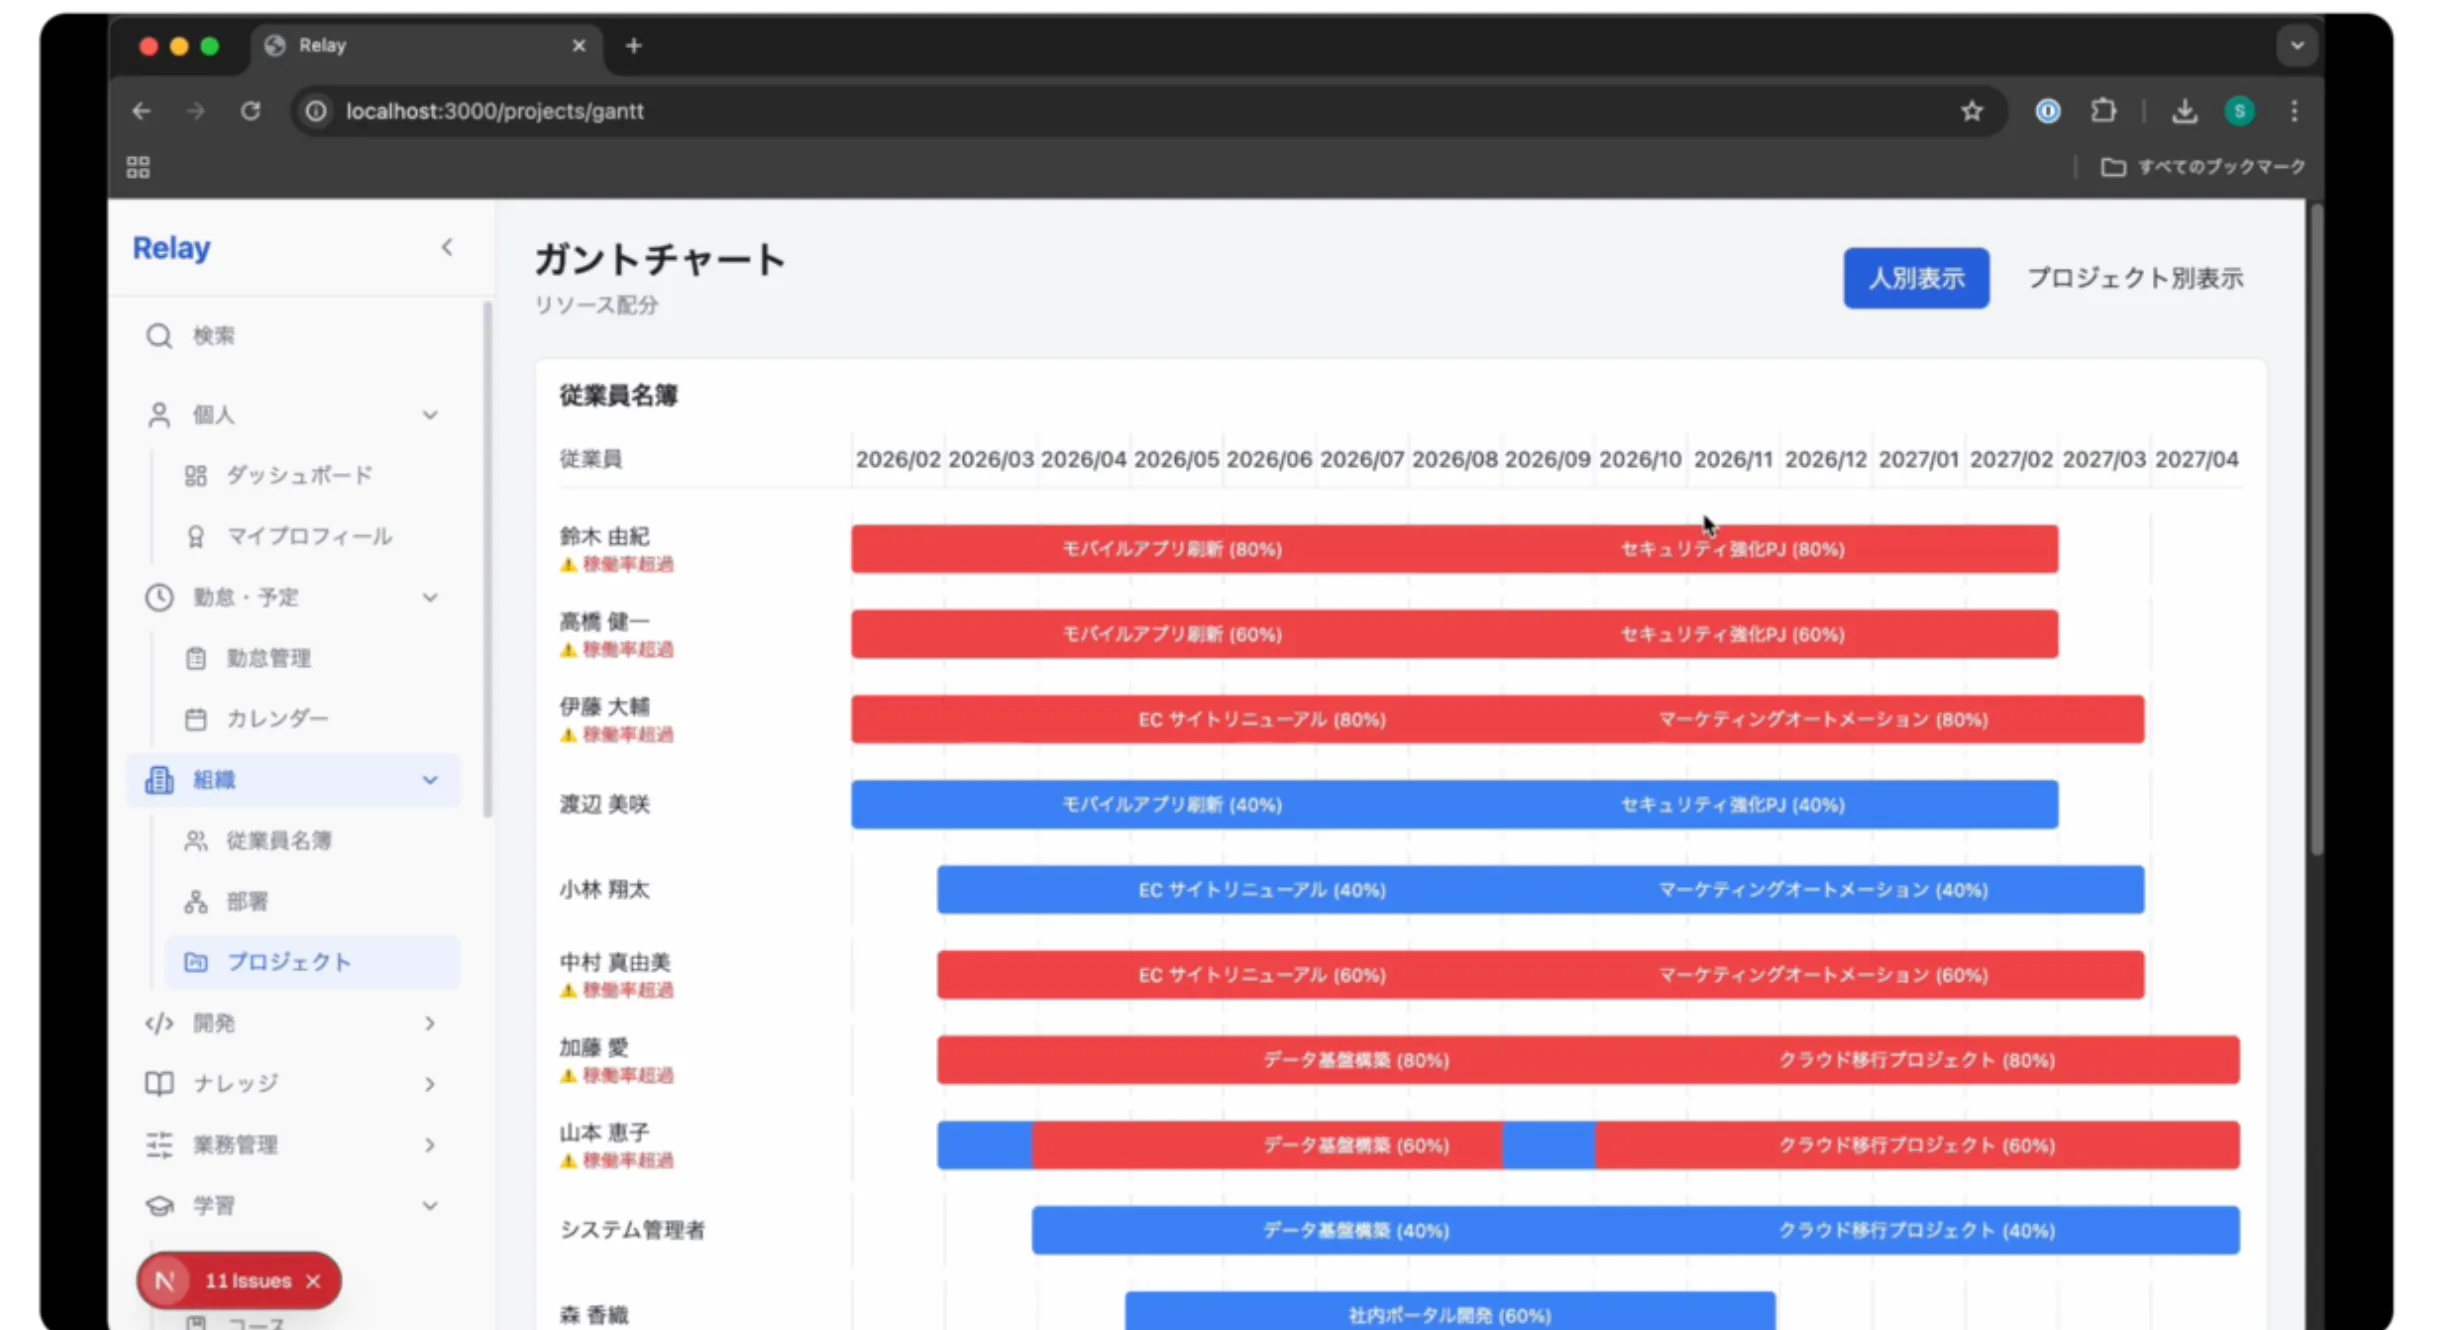Click the address bar URL
The height and width of the screenshot is (1330, 2440).
(495, 111)
